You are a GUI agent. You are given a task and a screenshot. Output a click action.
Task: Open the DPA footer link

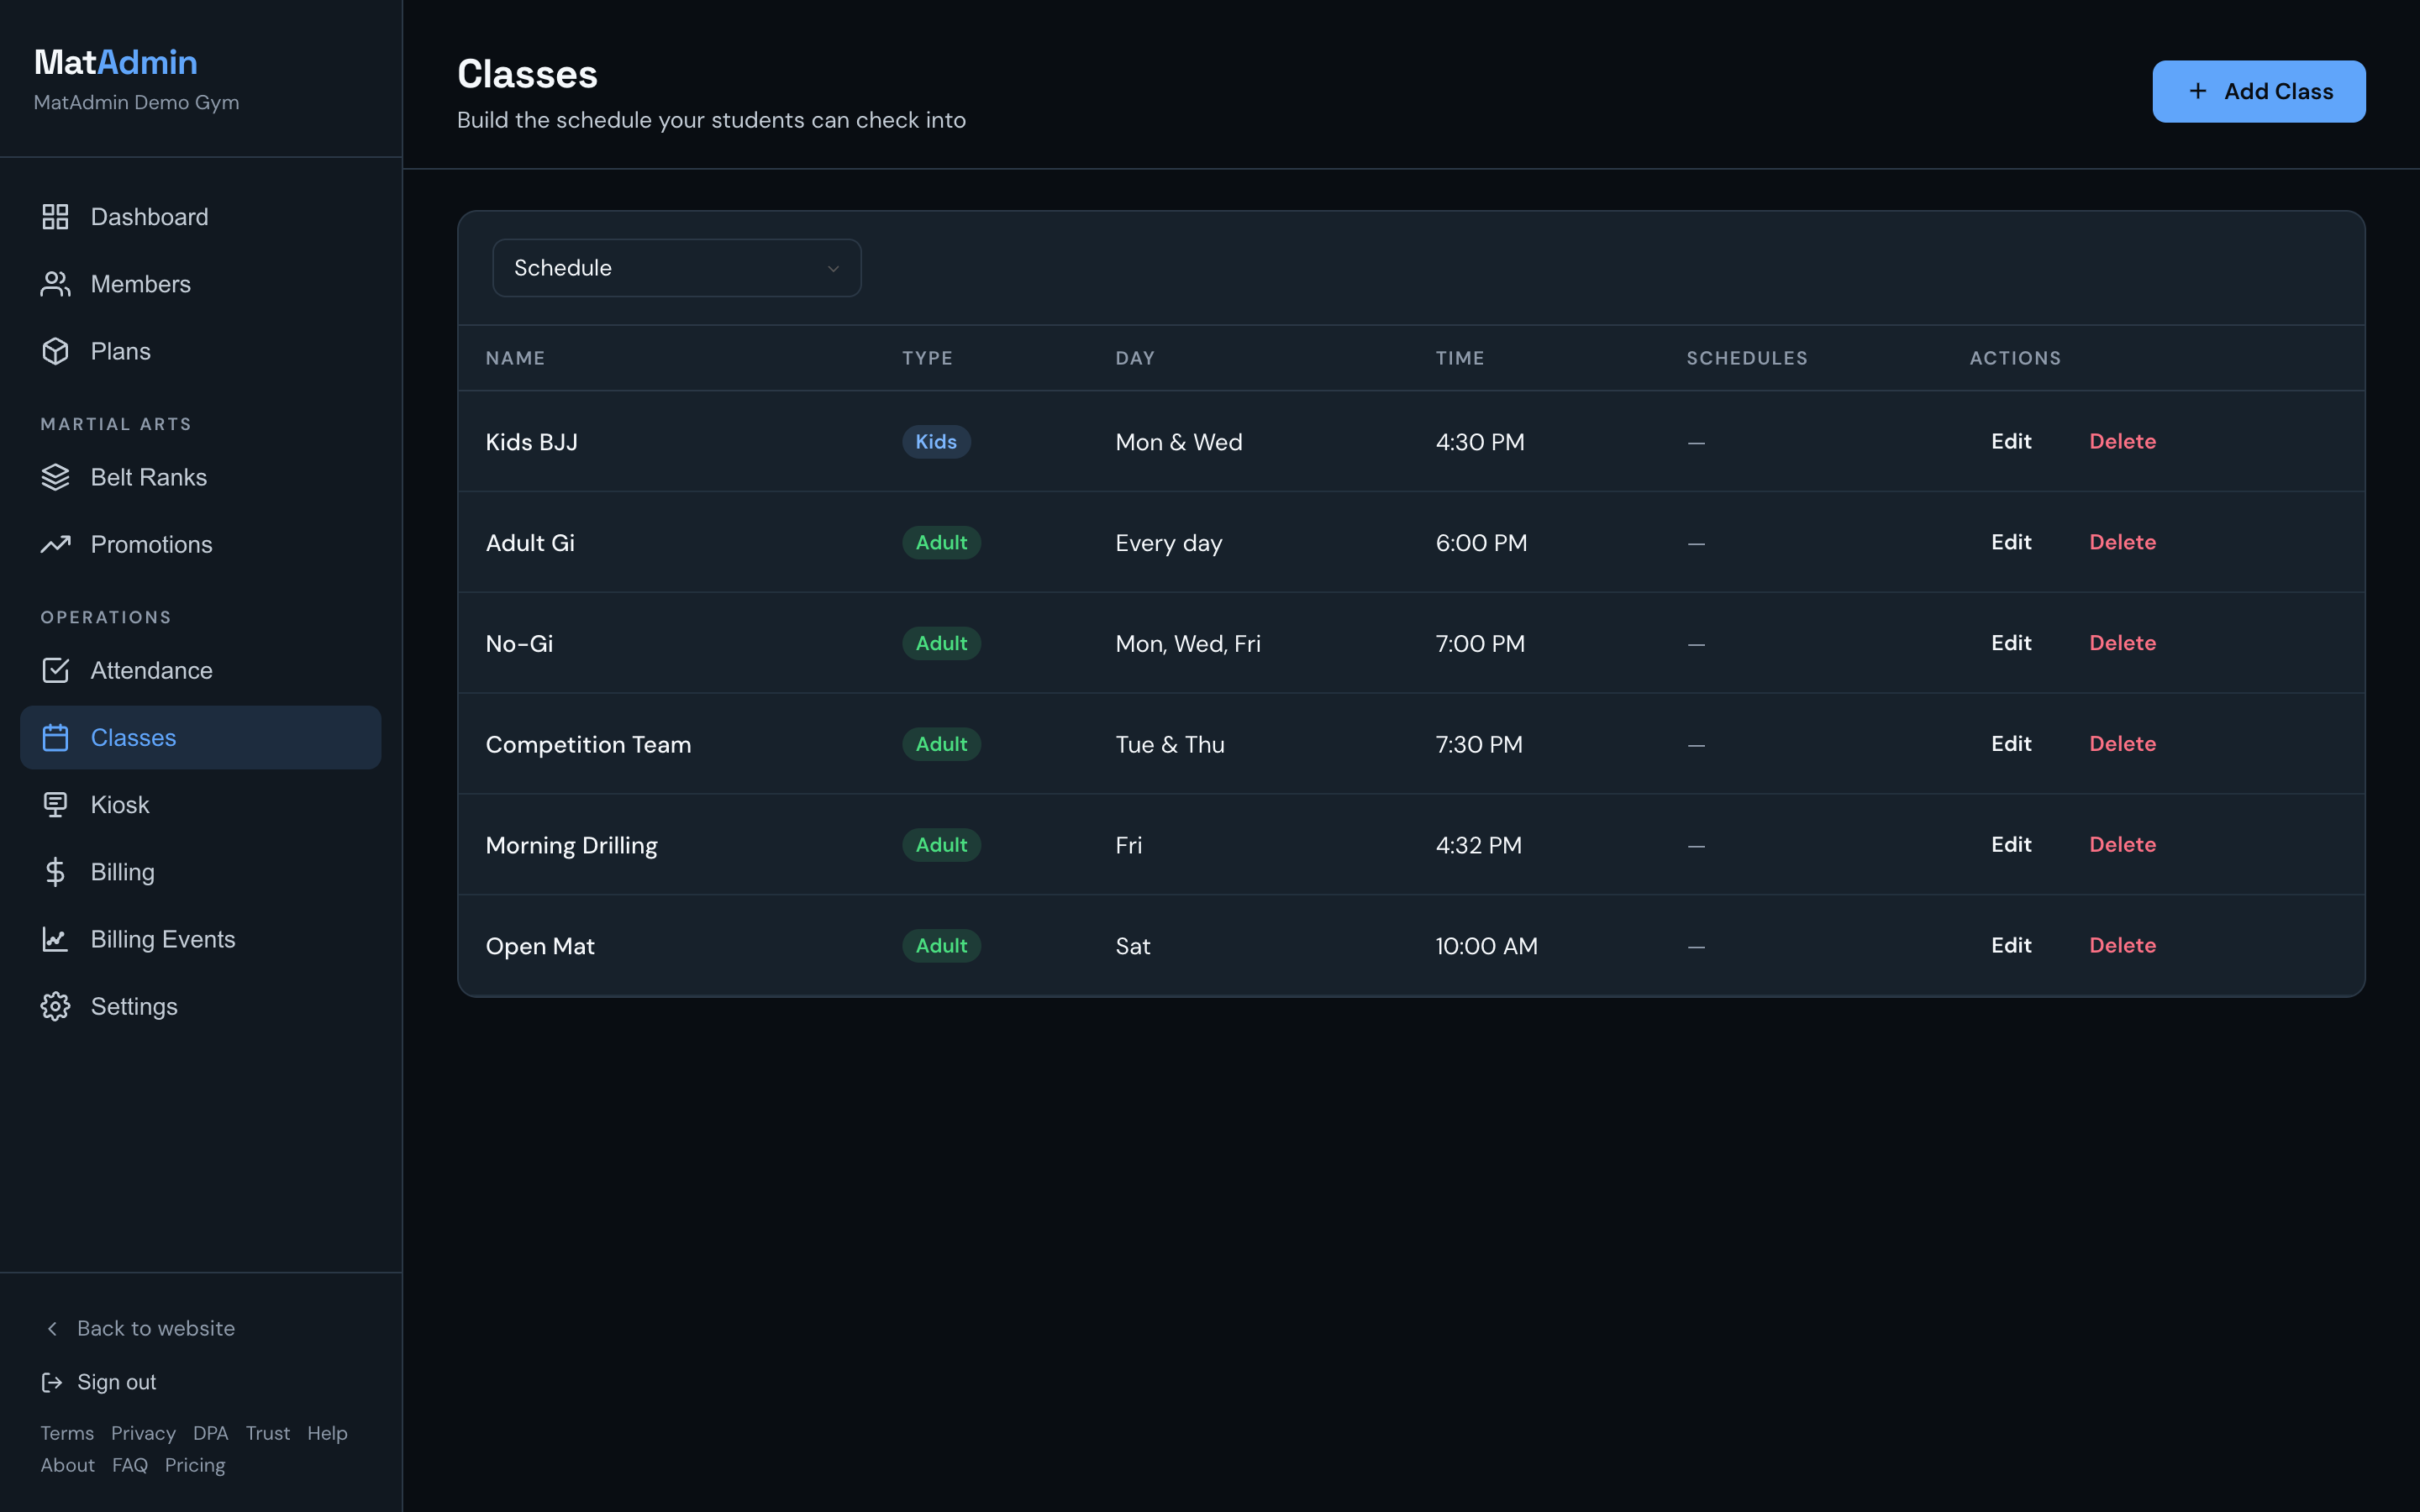point(210,1433)
